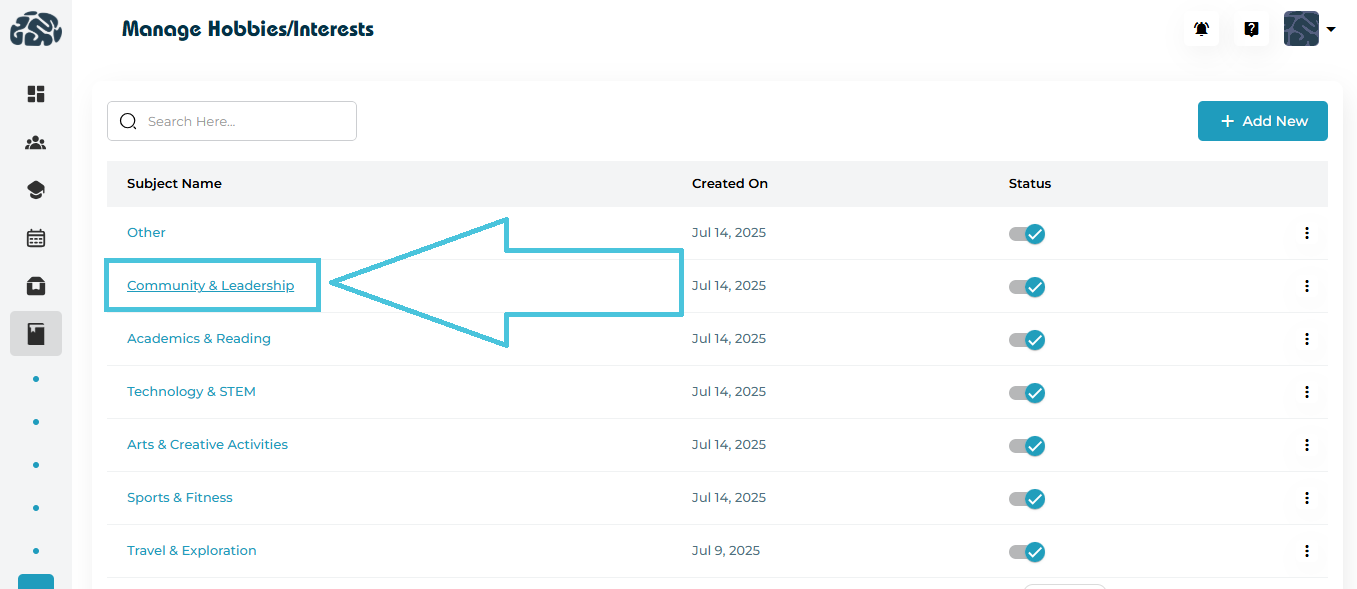Open the calendar icon in sidebar

click(x=36, y=238)
